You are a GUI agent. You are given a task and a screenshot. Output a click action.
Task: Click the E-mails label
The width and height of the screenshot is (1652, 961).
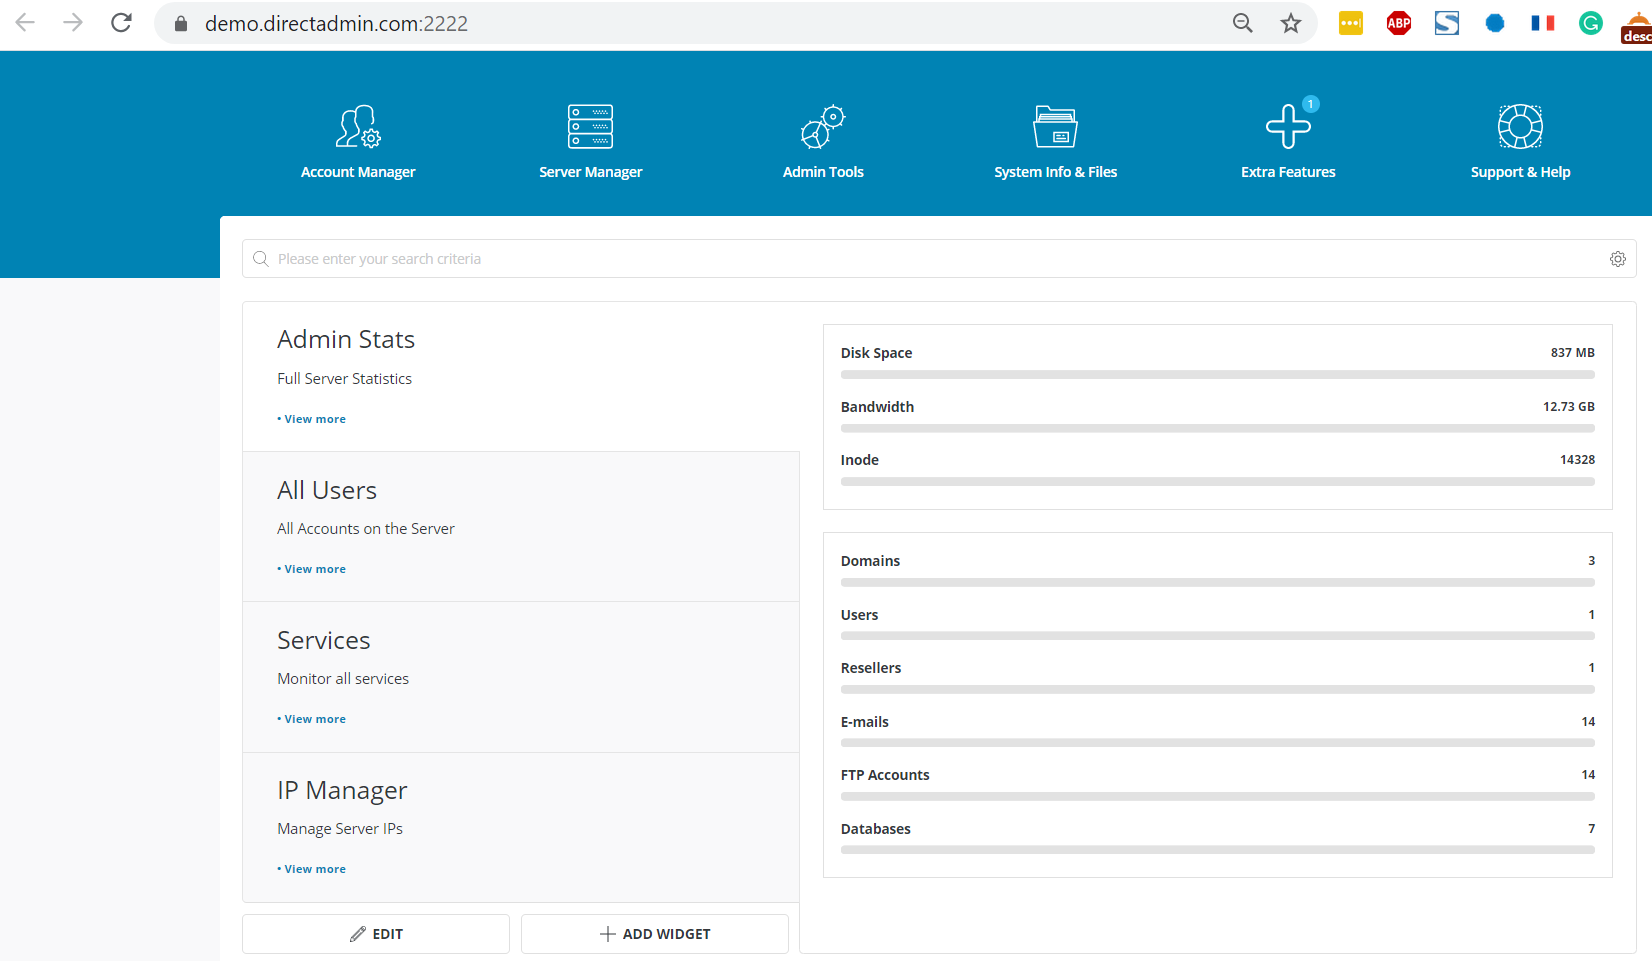(x=865, y=722)
